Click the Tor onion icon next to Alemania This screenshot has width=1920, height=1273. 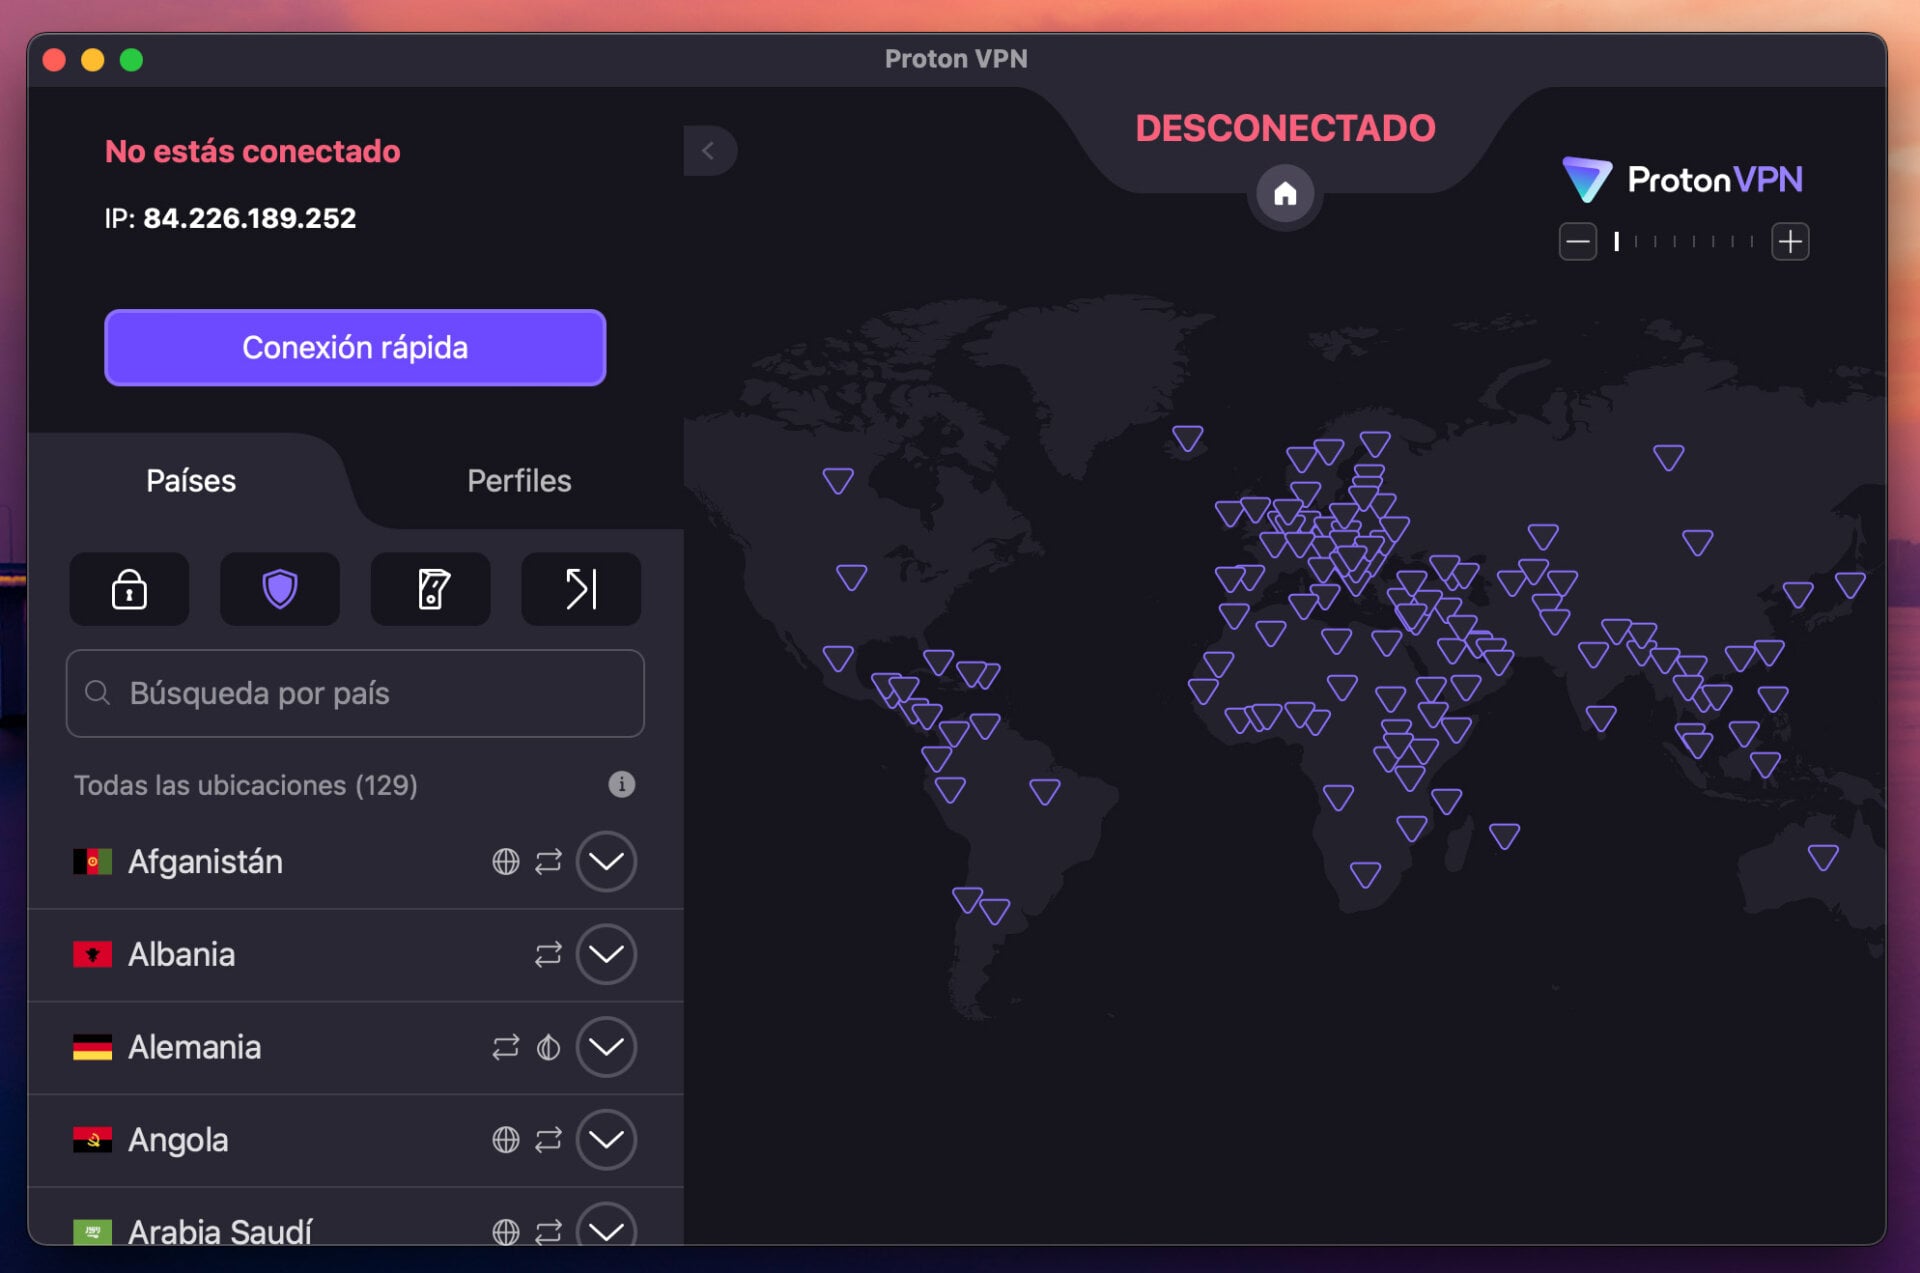(546, 1047)
